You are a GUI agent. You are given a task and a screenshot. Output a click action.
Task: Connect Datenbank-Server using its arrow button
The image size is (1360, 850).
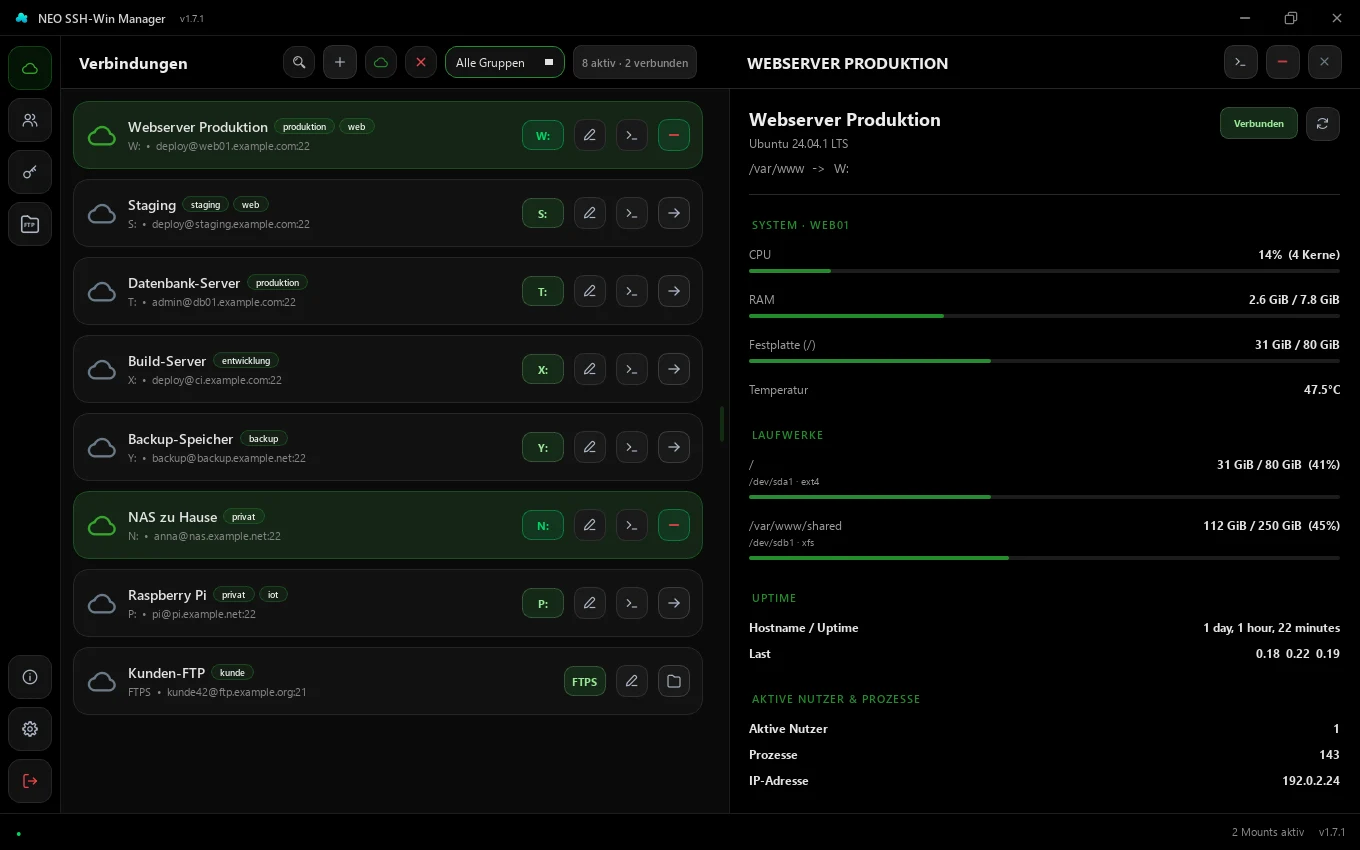pos(674,291)
